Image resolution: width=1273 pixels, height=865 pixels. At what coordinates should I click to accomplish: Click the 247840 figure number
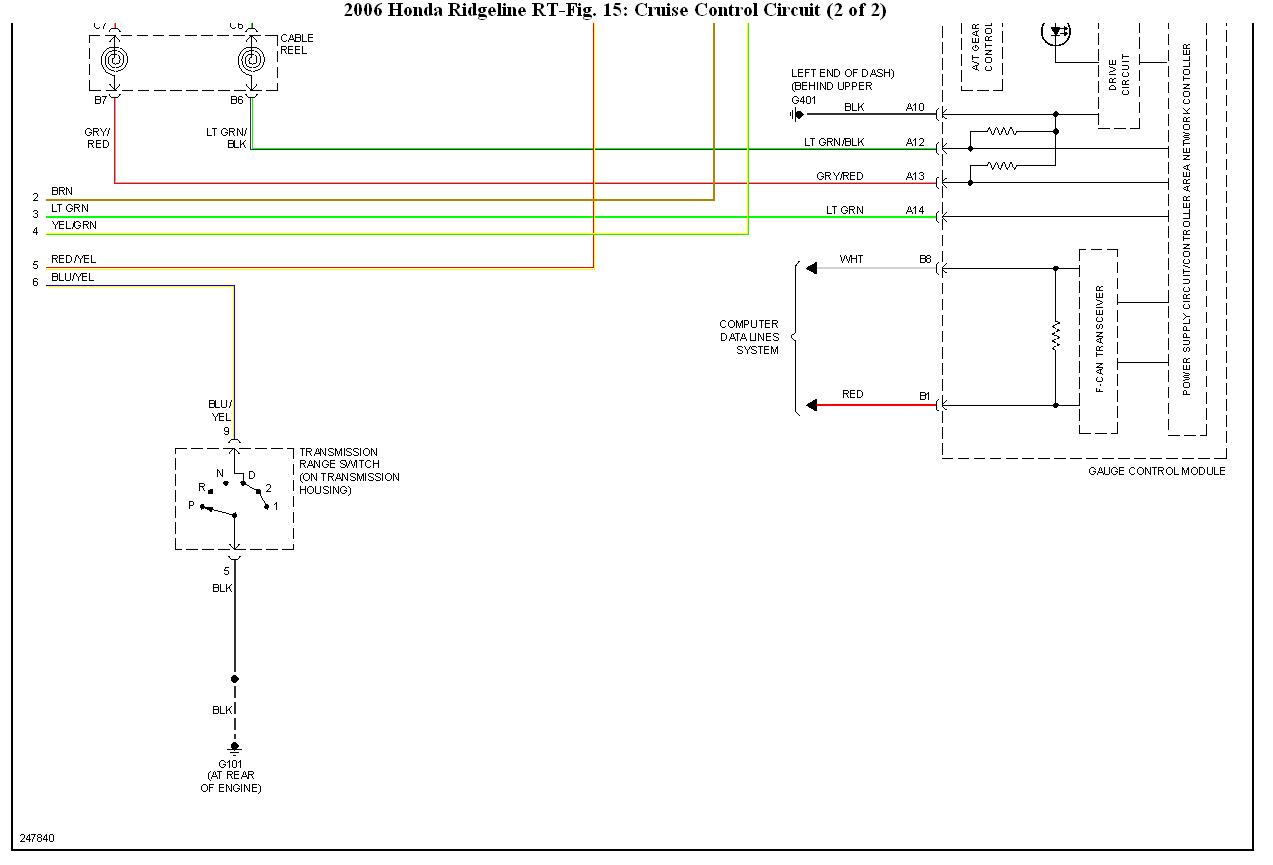37,838
